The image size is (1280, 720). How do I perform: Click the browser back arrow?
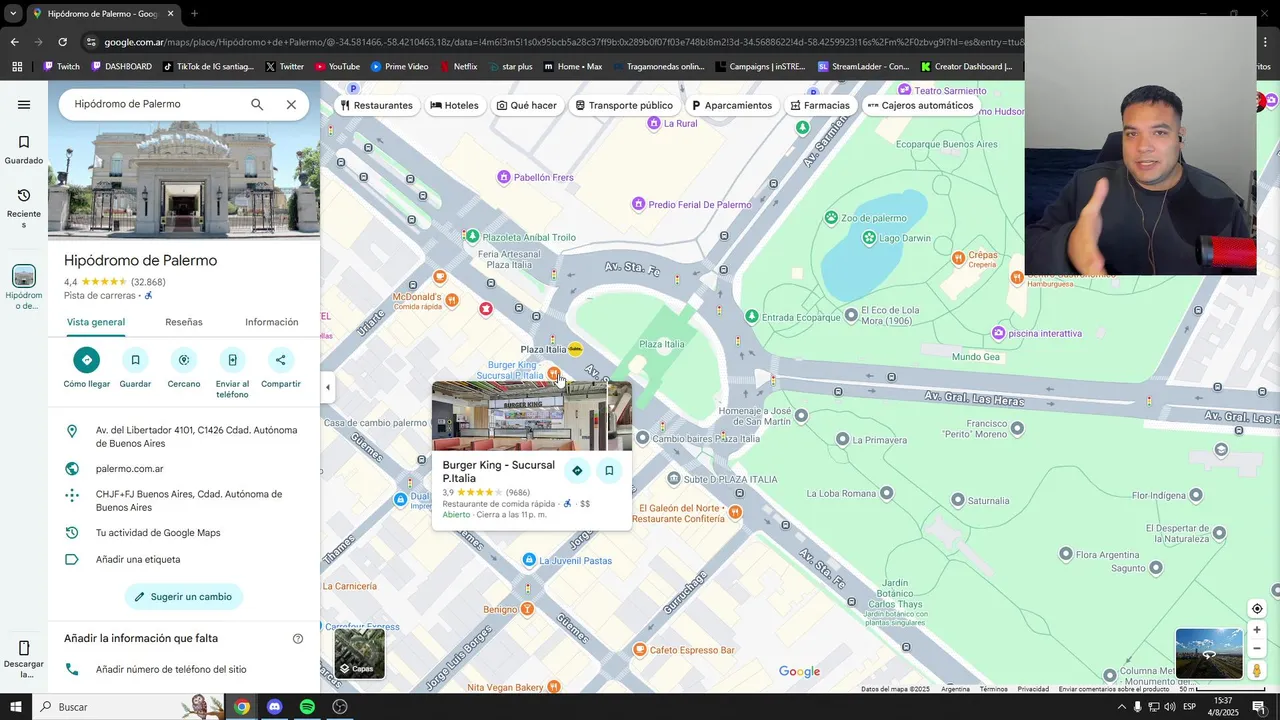point(14,42)
